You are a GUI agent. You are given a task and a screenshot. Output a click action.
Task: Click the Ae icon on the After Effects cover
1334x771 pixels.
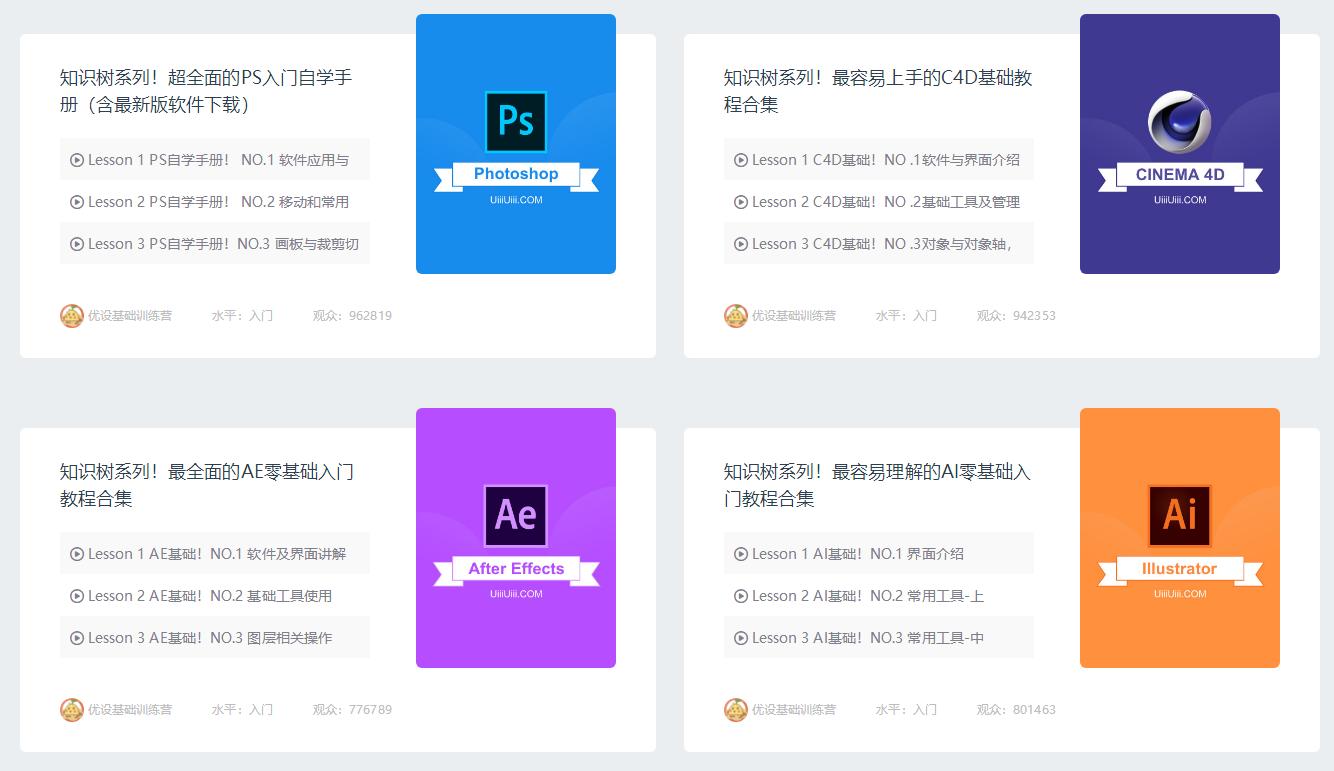click(516, 513)
